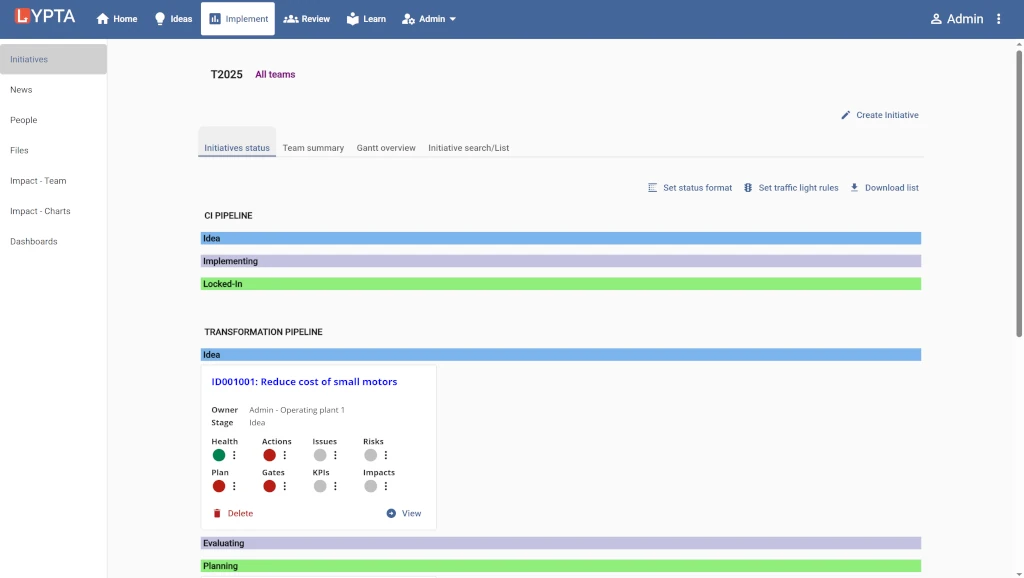Switch to Gantt overview tab

tap(386, 148)
